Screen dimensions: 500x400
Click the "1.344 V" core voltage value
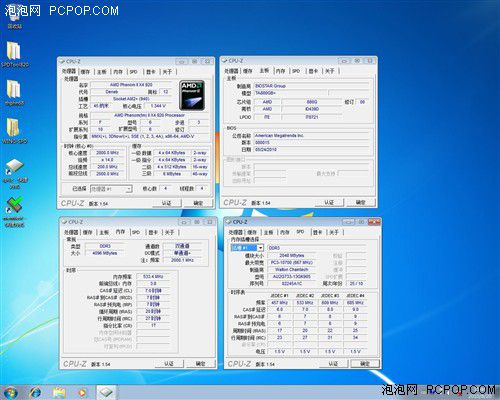click(158, 106)
